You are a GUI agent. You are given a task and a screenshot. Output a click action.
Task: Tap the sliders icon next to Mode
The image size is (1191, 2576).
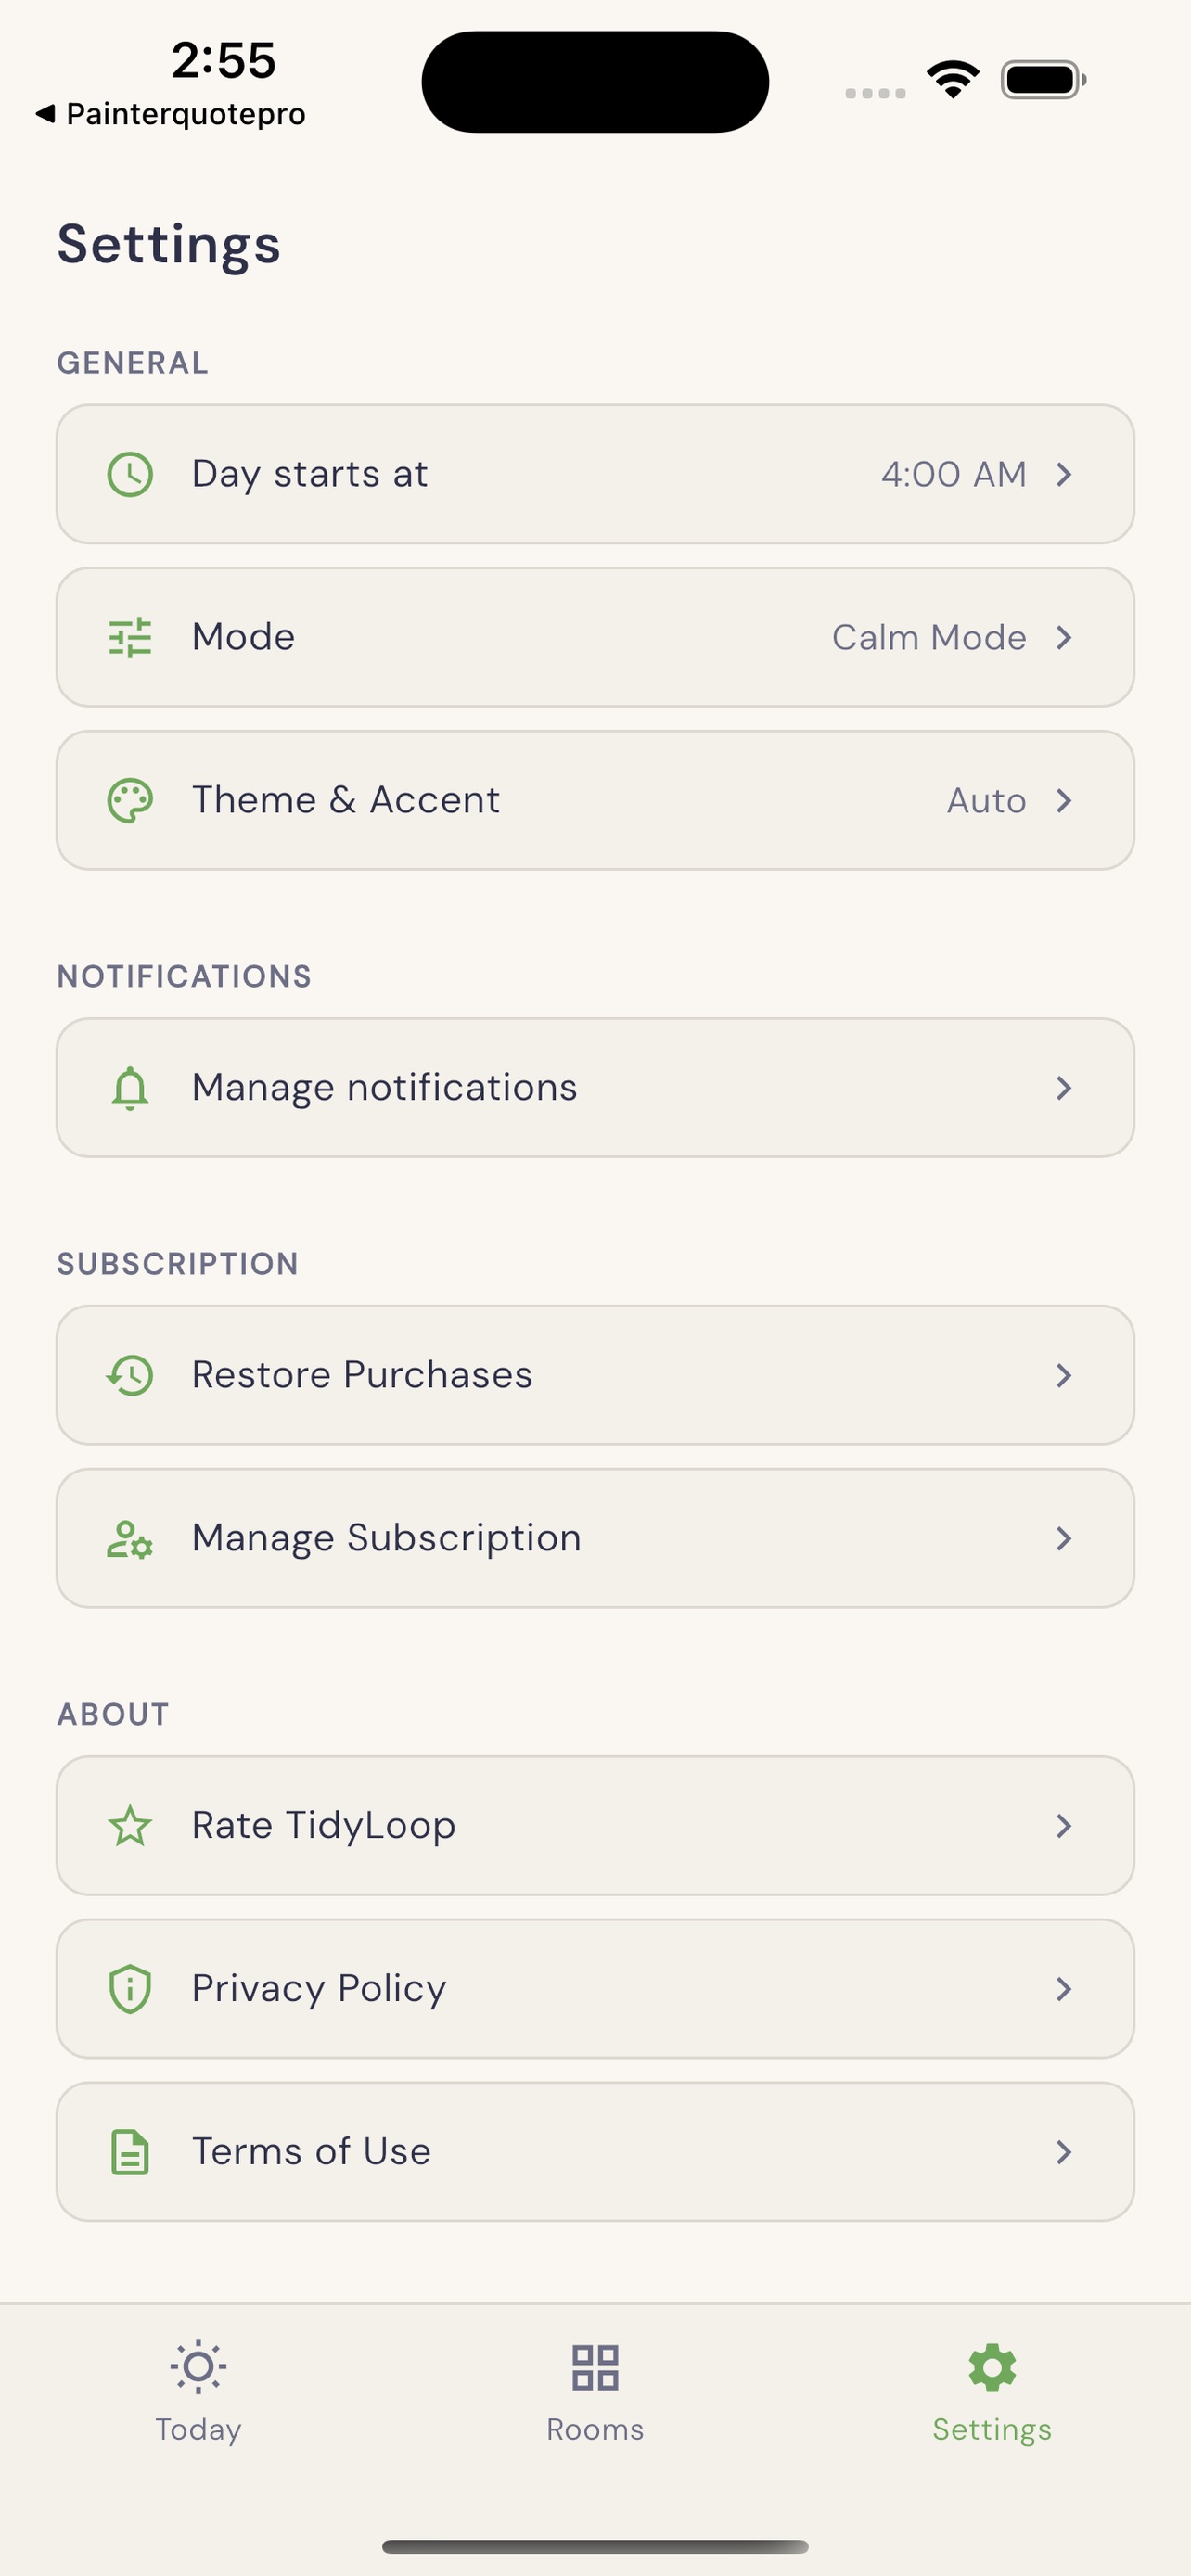pyautogui.click(x=130, y=637)
